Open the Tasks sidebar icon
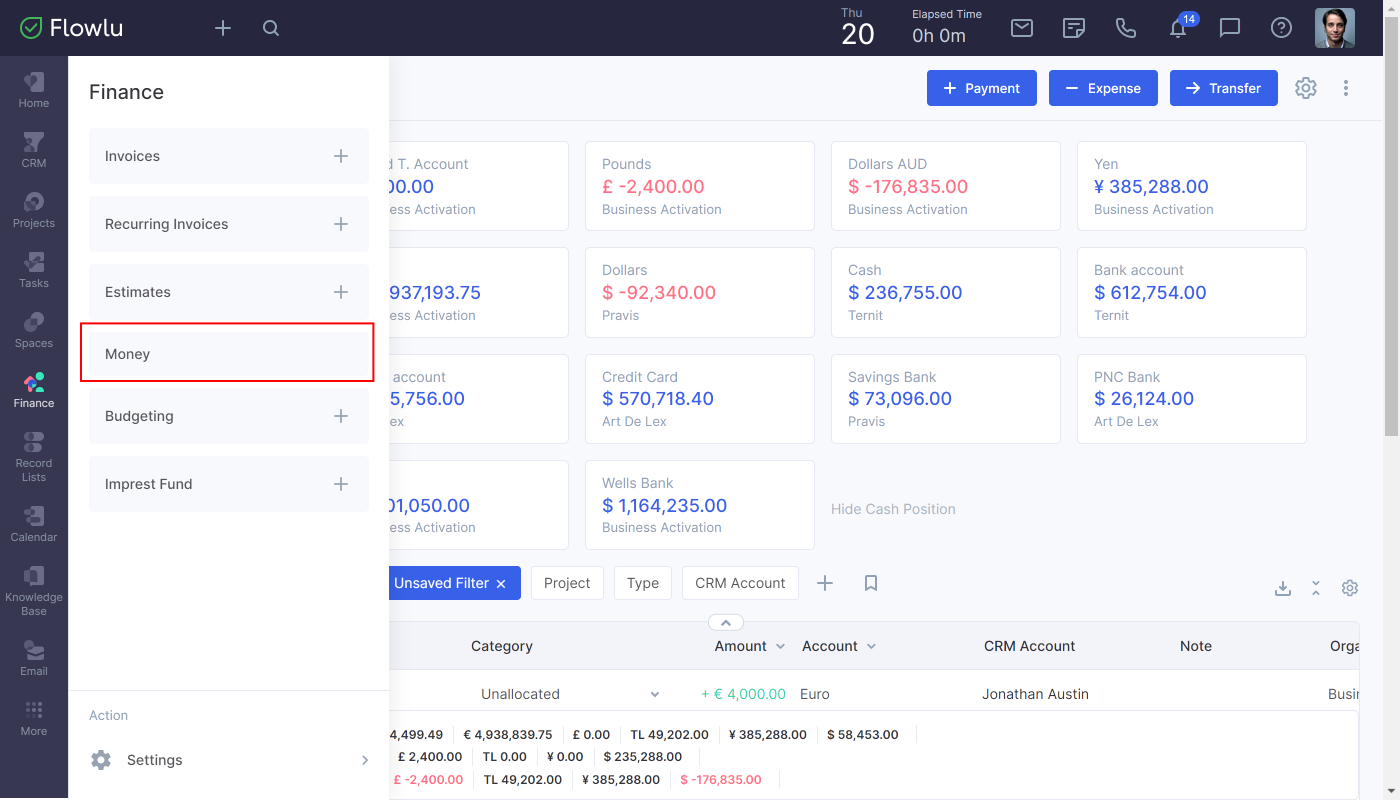Image resolution: width=1400 pixels, height=800 pixels. click(34, 270)
